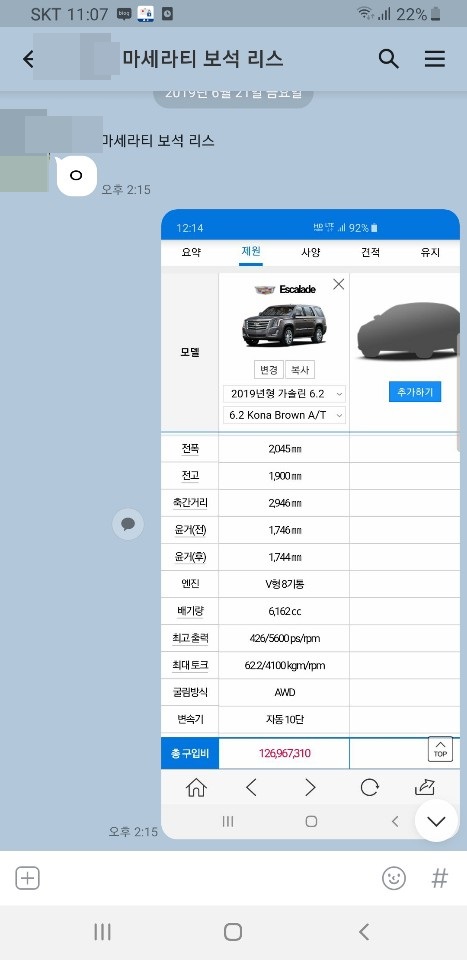This screenshot has width=467, height=960.
Task: Tap the 2,946 mm wheelbase value
Action: pos(285,503)
